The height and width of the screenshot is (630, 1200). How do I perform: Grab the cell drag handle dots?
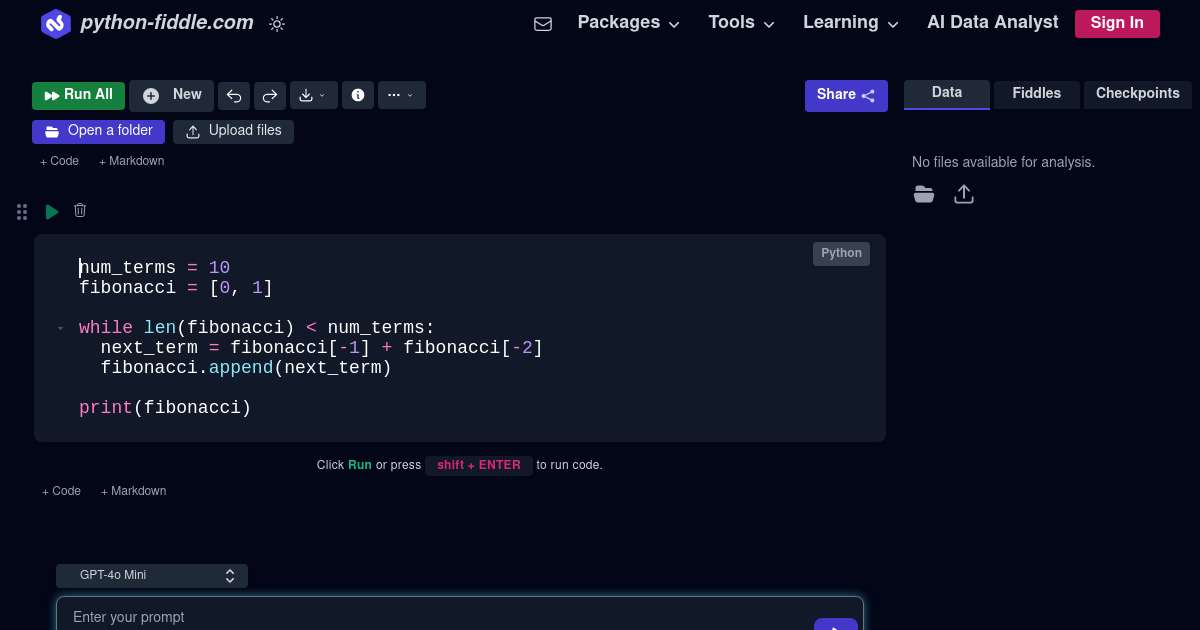pos(21,211)
